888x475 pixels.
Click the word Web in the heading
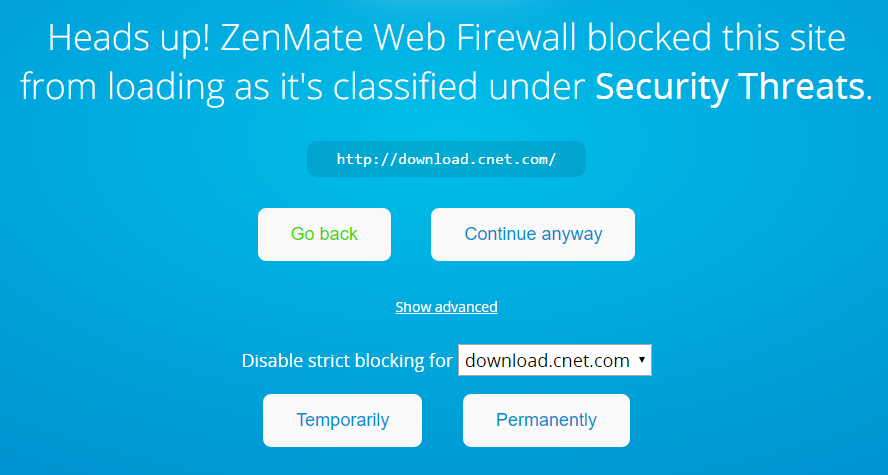383,39
